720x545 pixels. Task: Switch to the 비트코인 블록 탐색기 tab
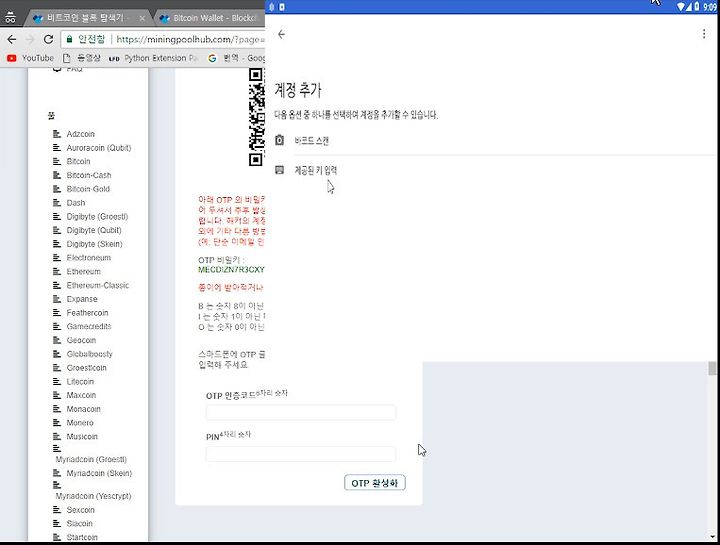(x=85, y=18)
